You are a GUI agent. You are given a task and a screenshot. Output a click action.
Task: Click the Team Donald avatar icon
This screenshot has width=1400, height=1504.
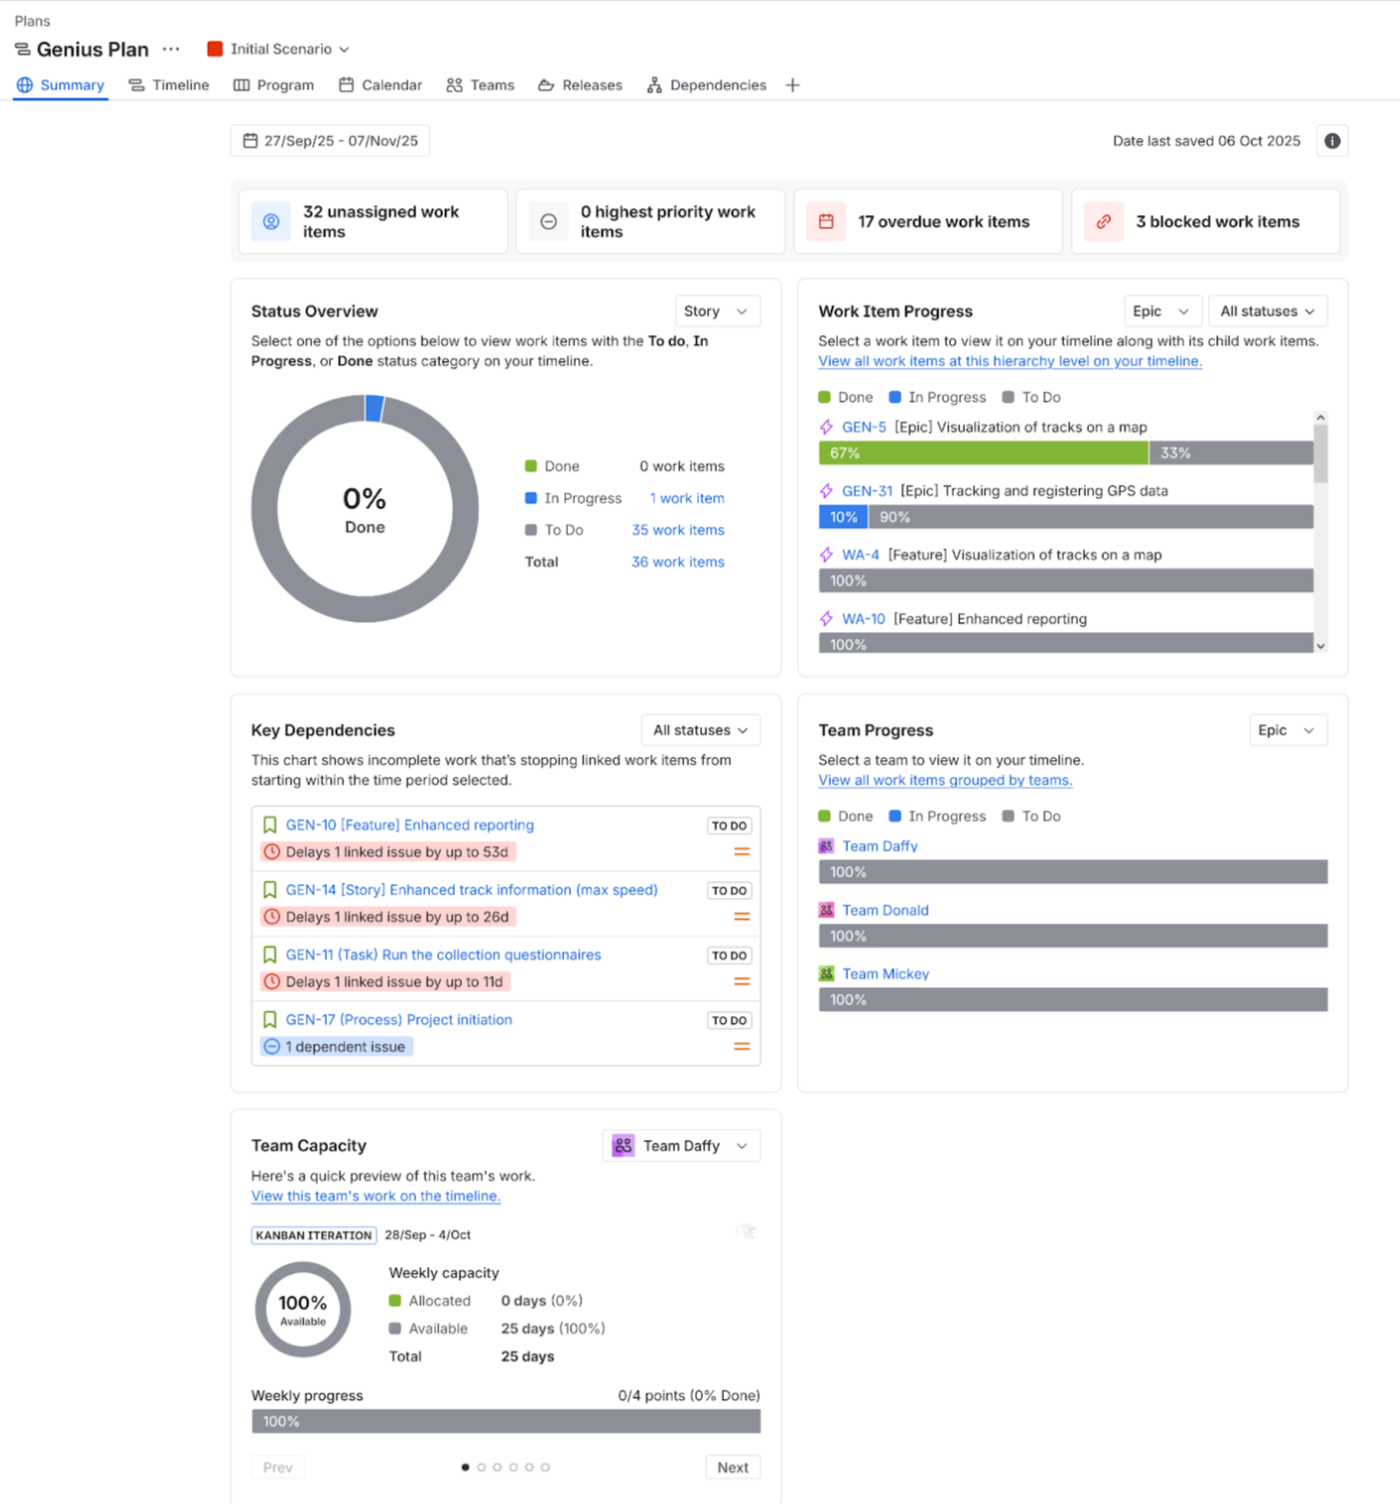[x=826, y=910]
